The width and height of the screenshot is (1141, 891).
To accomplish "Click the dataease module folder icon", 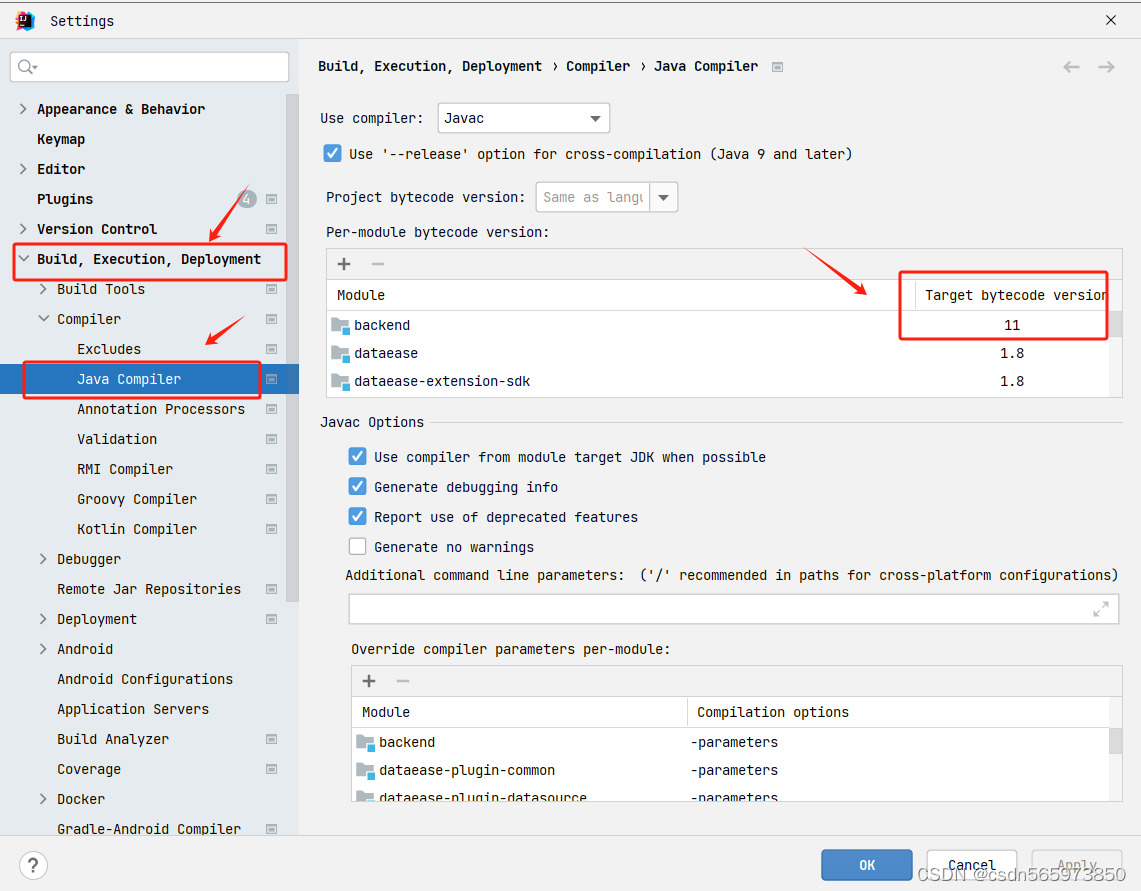I will [340, 354].
